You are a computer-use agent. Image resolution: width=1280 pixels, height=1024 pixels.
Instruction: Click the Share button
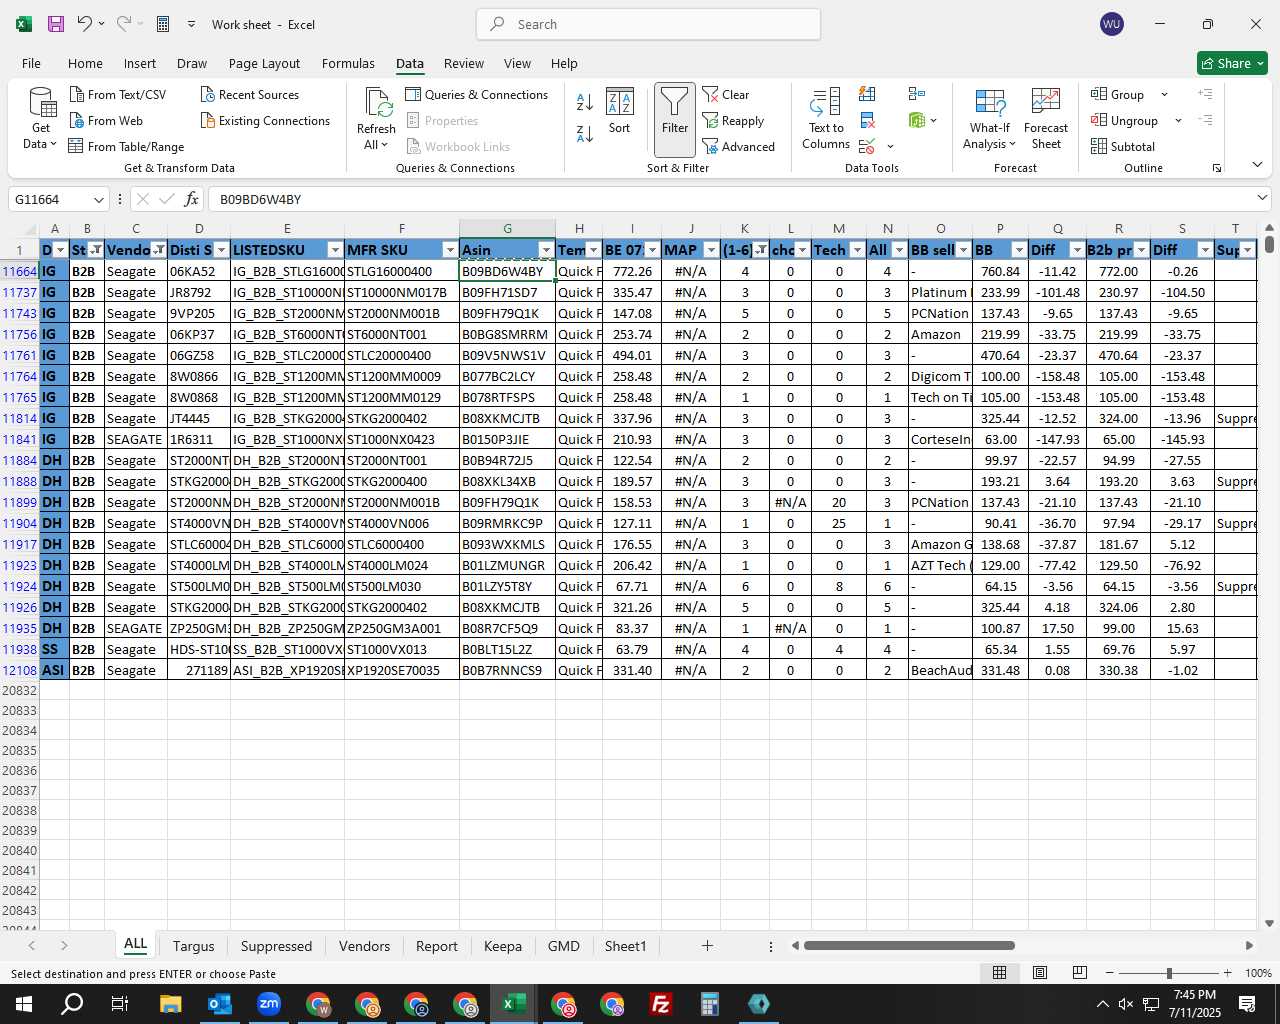[x=1232, y=63]
